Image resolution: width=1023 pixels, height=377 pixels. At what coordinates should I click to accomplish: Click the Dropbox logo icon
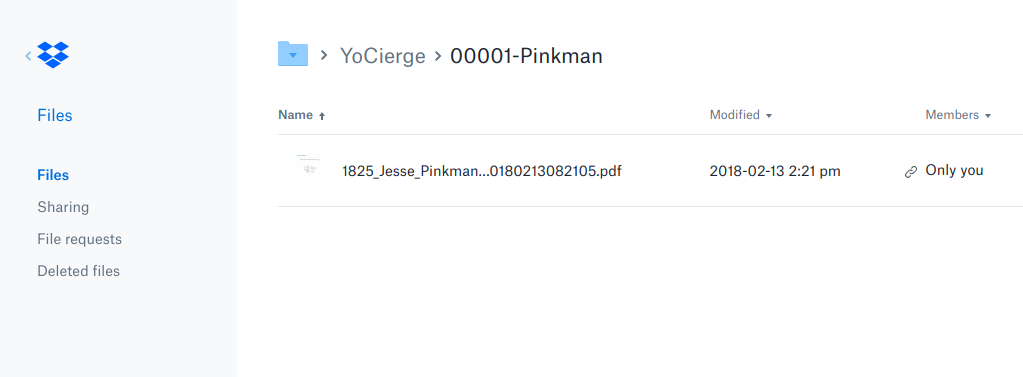(53, 55)
